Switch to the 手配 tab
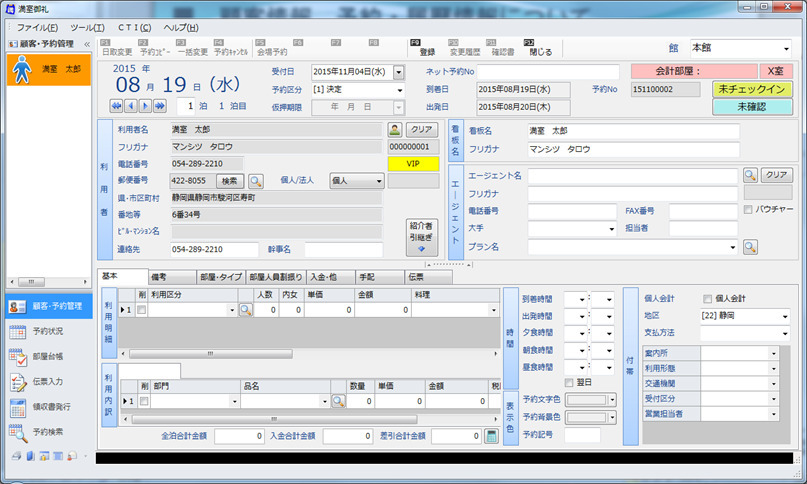Image resolution: width=807 pixels, height=484 pixels. (380, 278)
